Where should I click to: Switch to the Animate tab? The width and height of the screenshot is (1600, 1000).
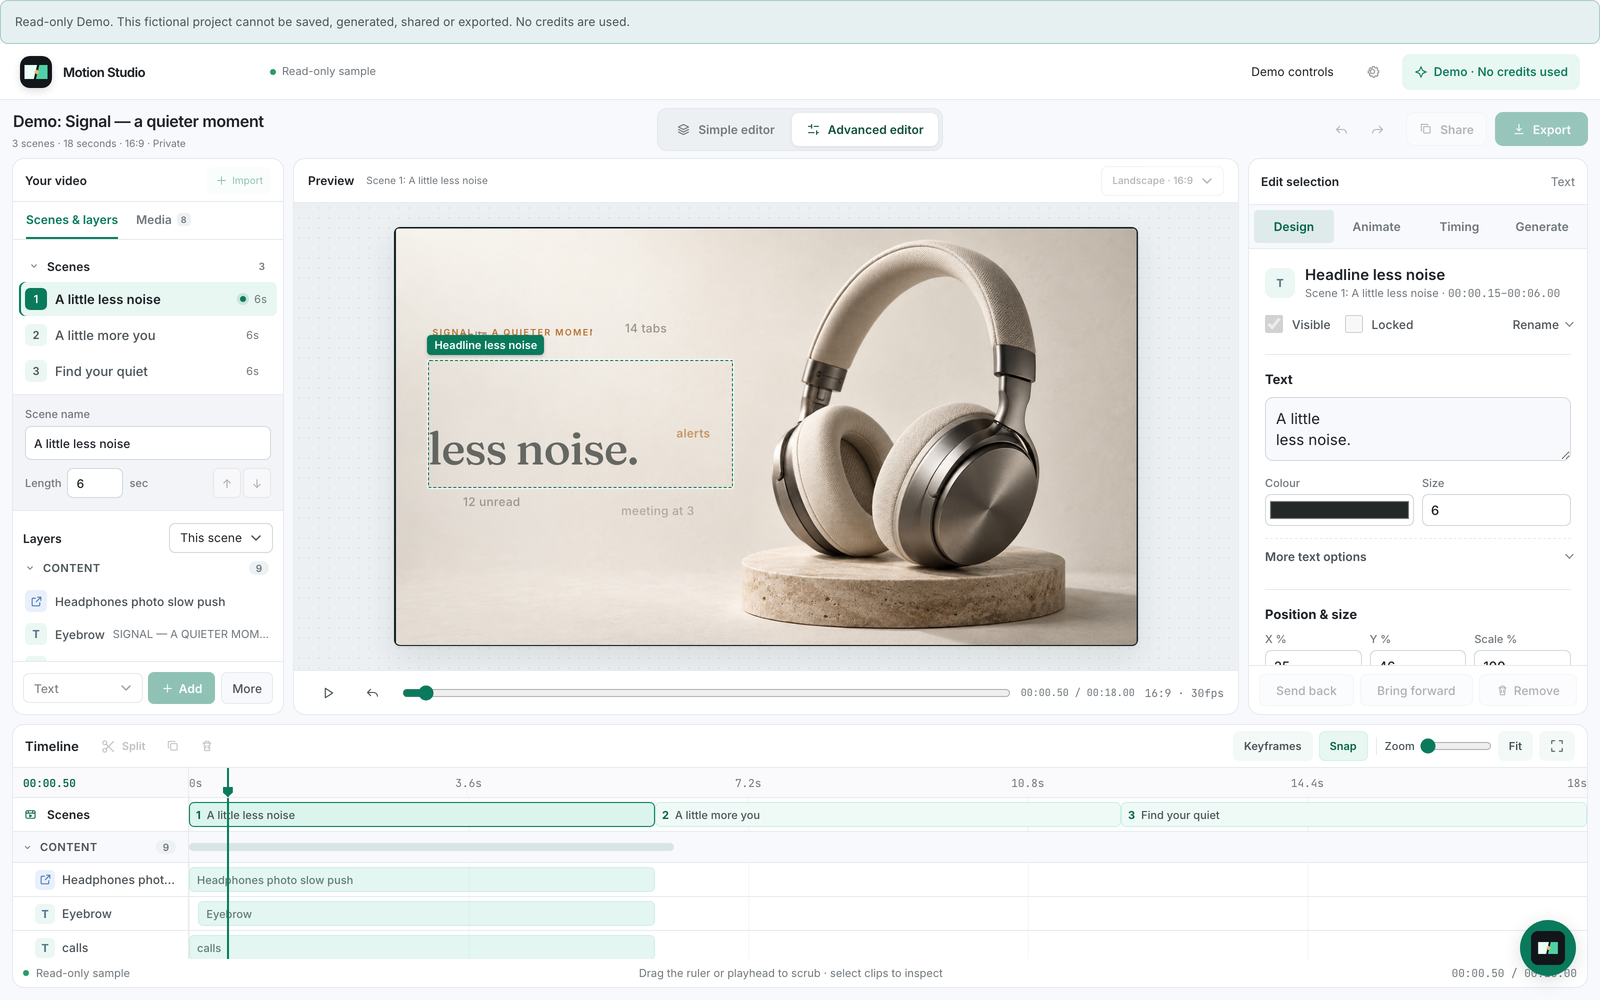click(1376, 227)
